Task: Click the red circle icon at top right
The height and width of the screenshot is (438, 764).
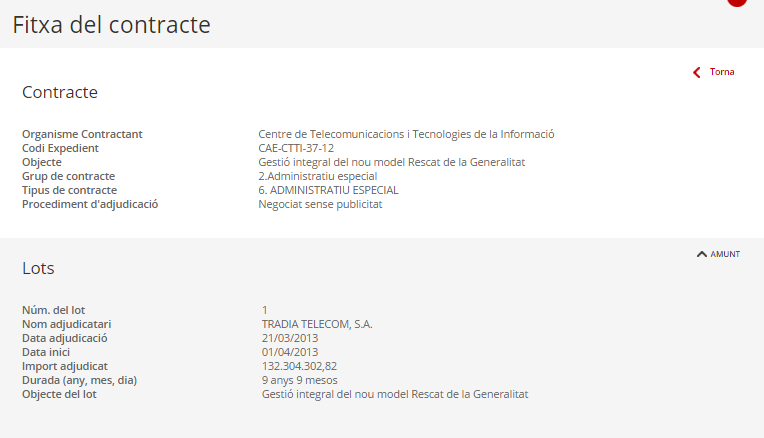Action: pos(737,2)
